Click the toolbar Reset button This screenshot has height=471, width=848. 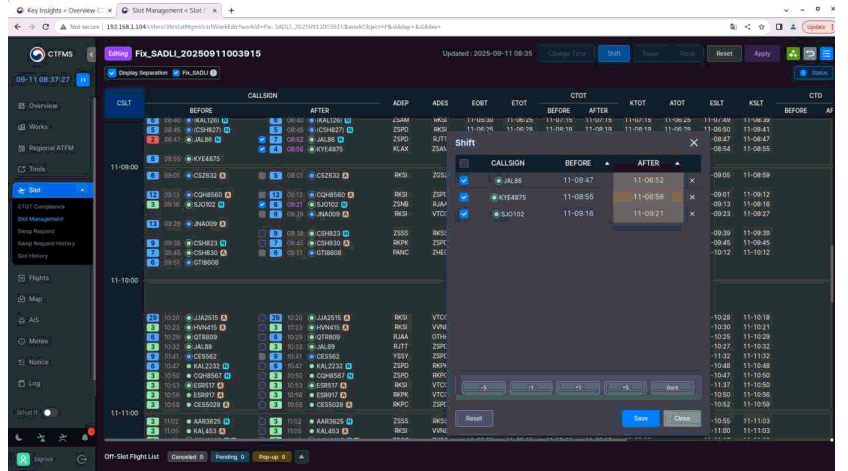[x=724, y=54]
